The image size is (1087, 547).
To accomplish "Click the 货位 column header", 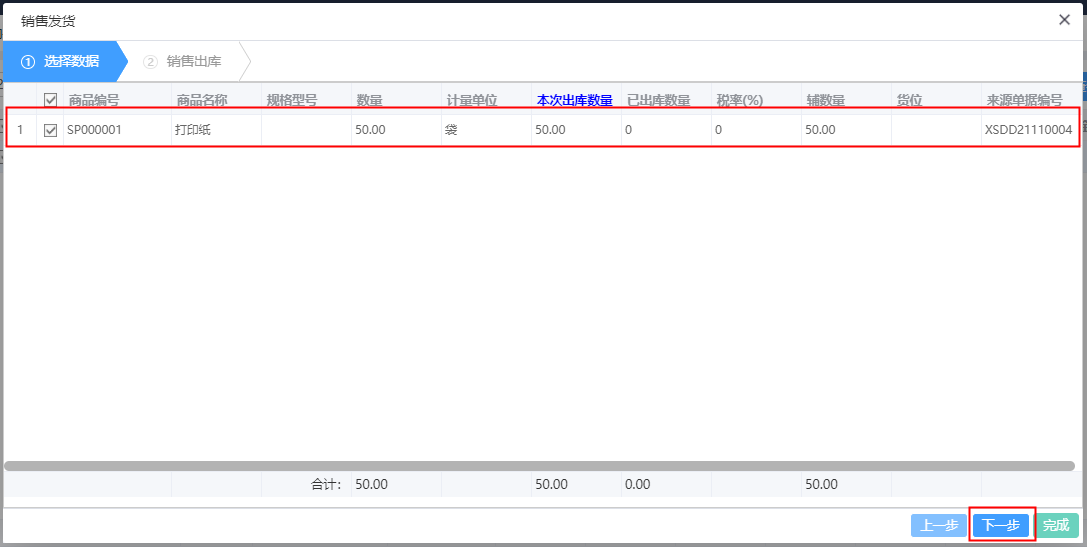I will 910,100.
